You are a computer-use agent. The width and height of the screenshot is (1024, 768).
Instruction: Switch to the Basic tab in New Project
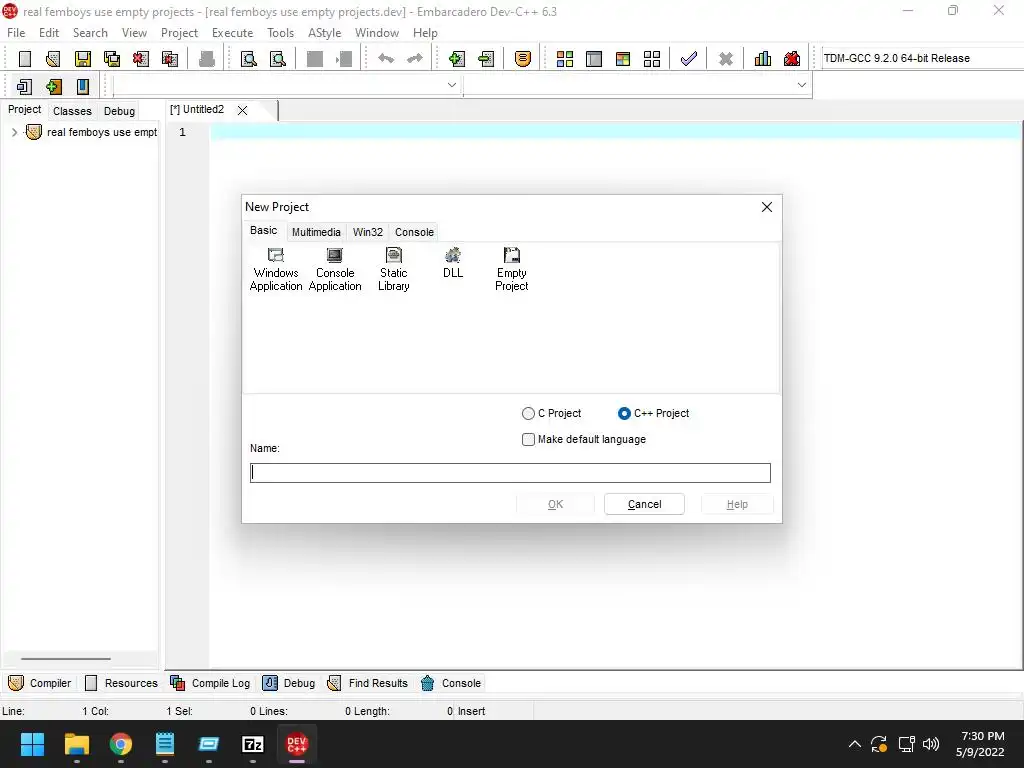tap(264, 231)
